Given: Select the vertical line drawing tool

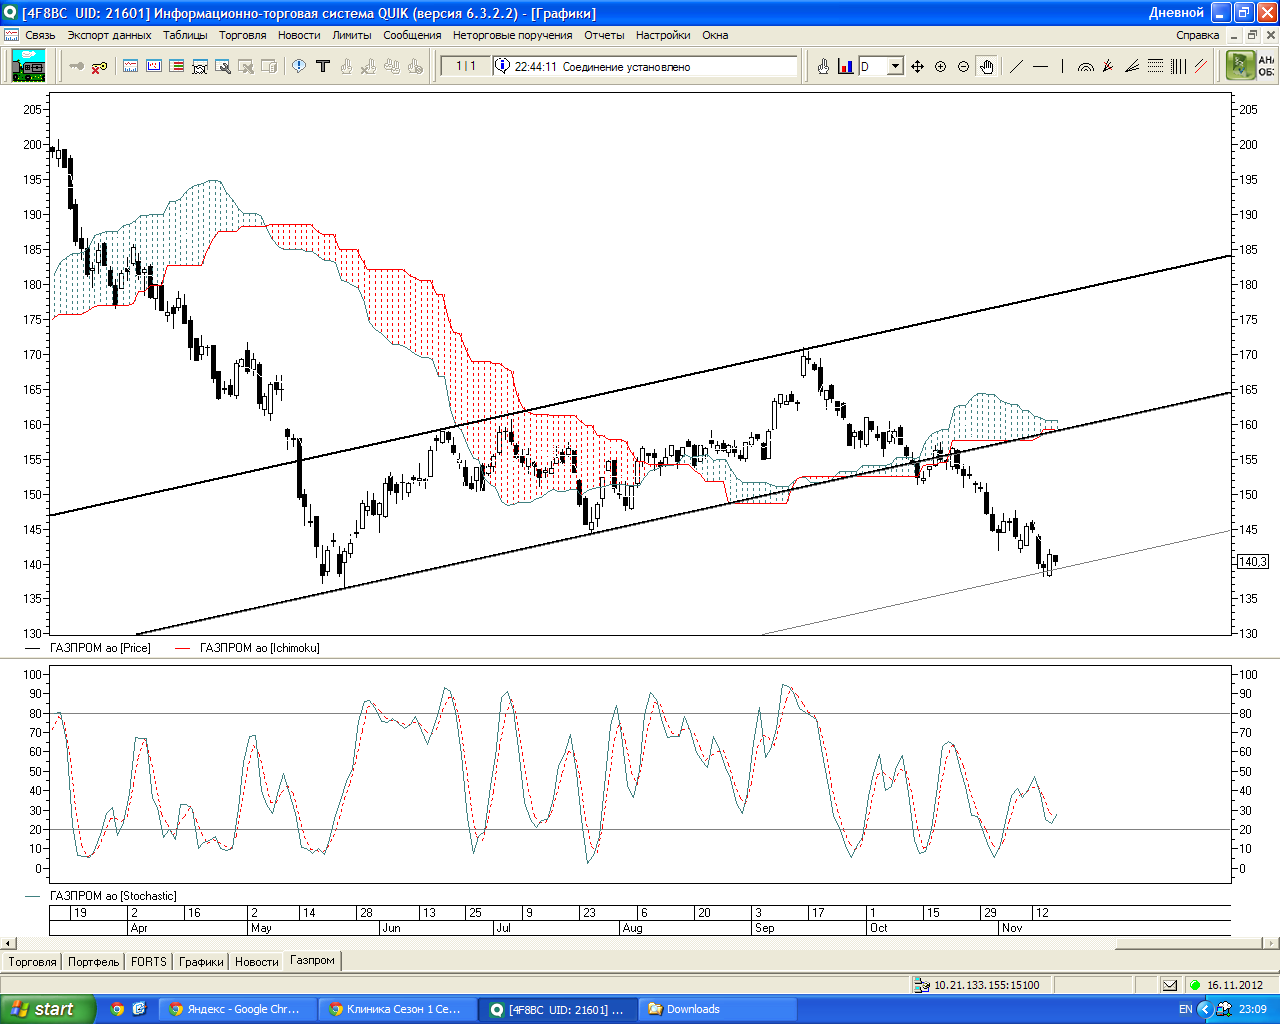Looking at the screenshot, I should [1062, 66].
